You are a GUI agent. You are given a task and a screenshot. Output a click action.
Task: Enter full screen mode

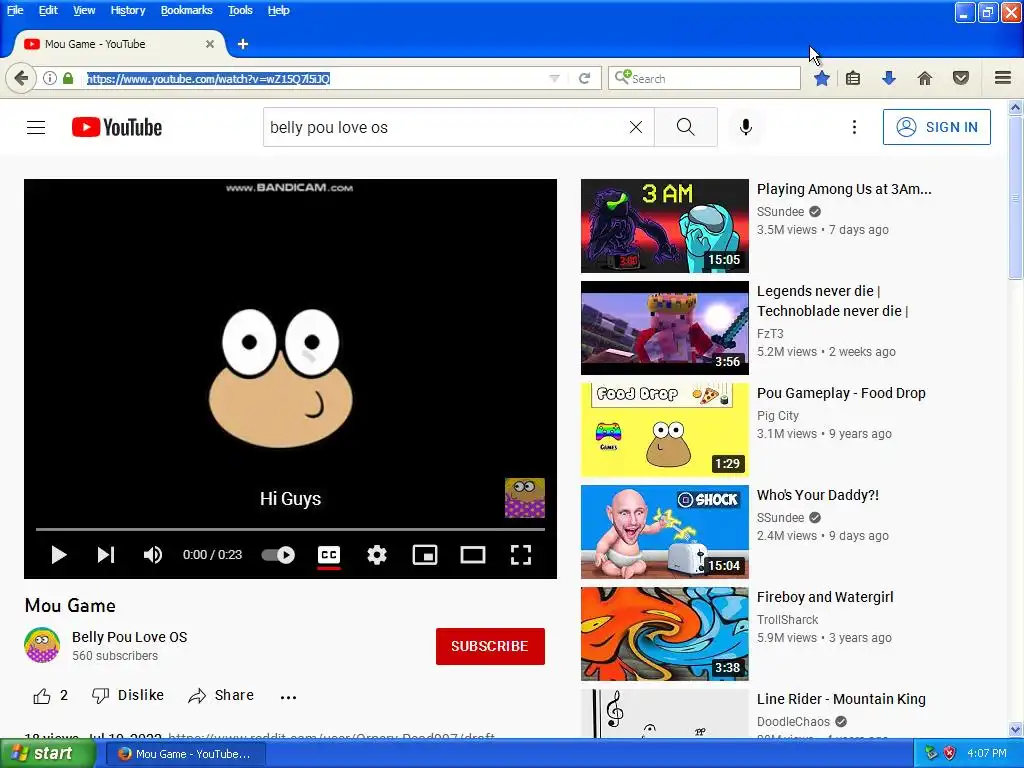(520, 555)
